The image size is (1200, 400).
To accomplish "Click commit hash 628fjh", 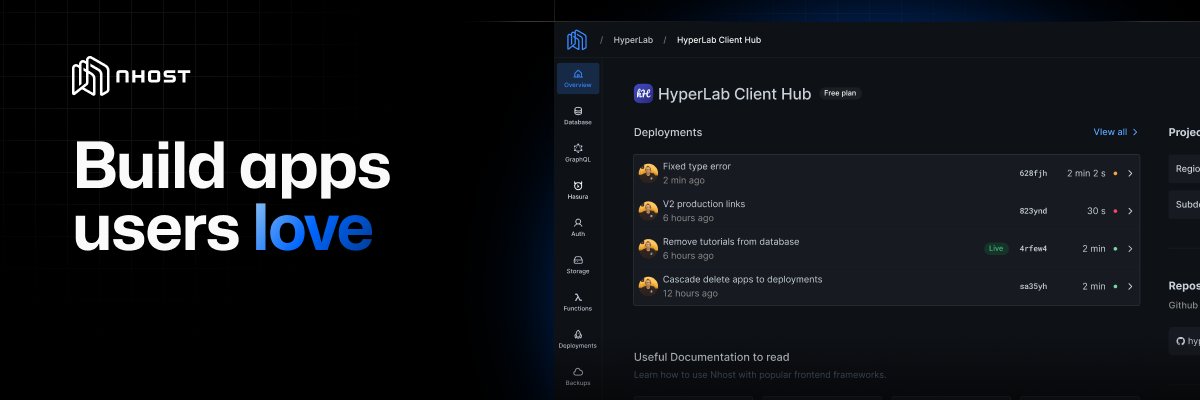I will click(x=1033, y=173).
